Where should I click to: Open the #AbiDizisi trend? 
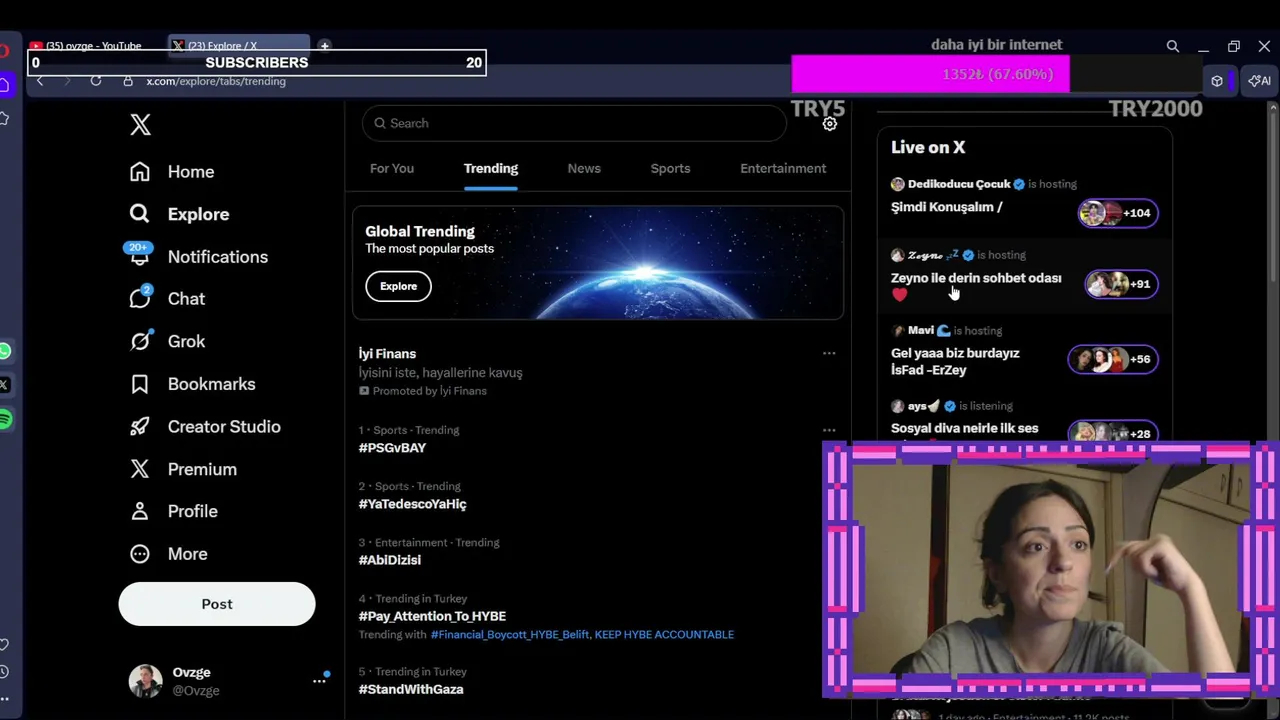click(x=390, y=560)
